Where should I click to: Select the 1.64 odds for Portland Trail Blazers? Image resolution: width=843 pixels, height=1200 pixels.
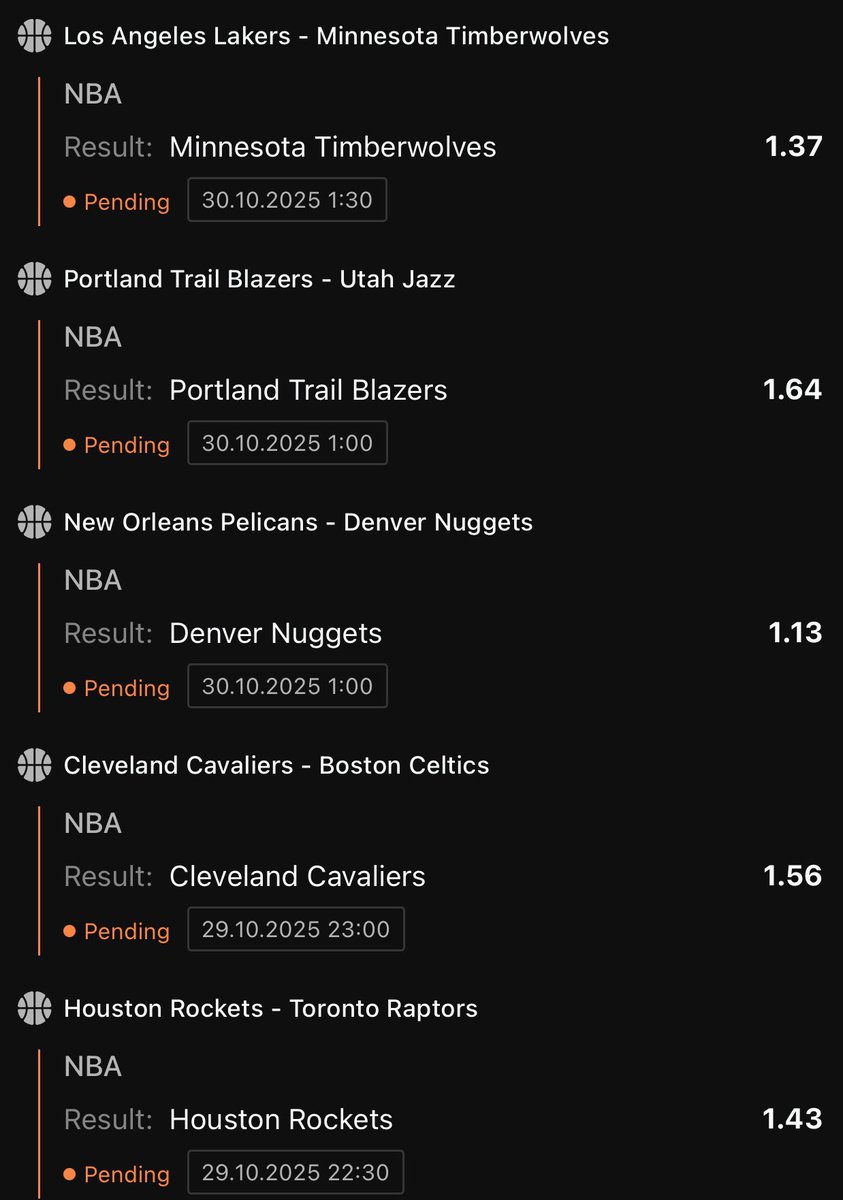[x=792, y=390]
